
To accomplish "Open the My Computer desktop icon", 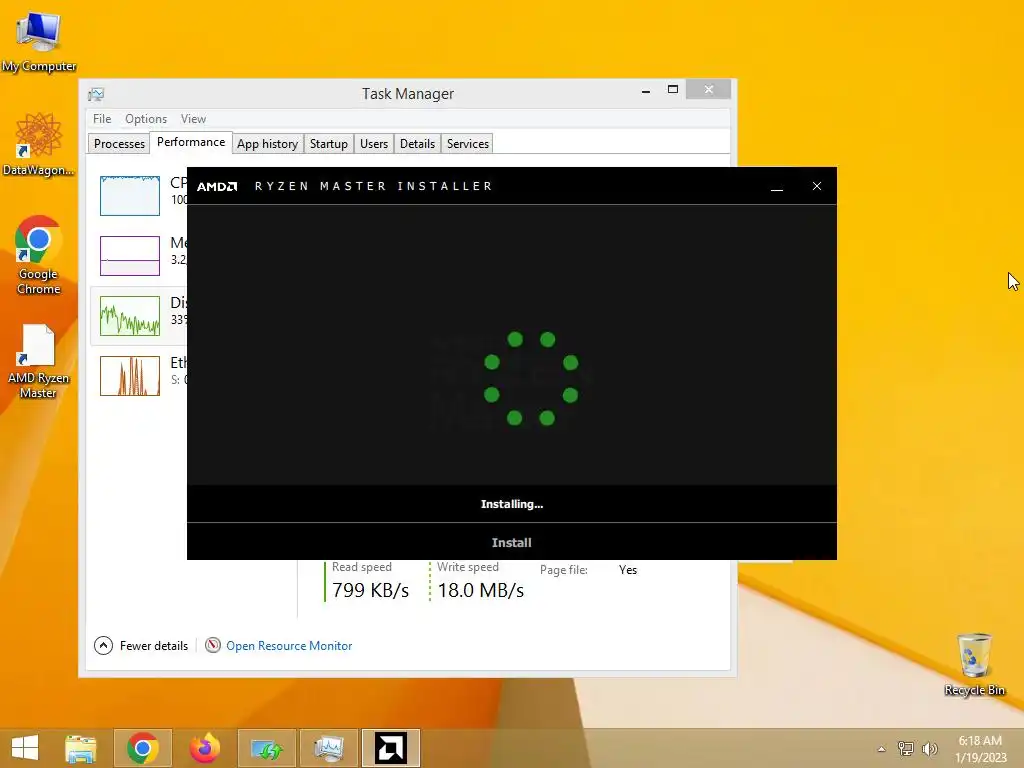I will (39, 41).
